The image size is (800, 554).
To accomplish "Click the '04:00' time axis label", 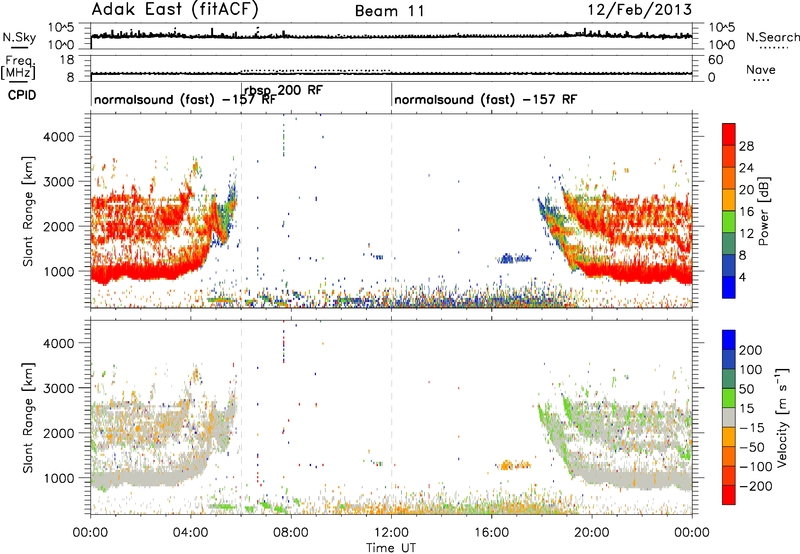I will click(190, 533).
